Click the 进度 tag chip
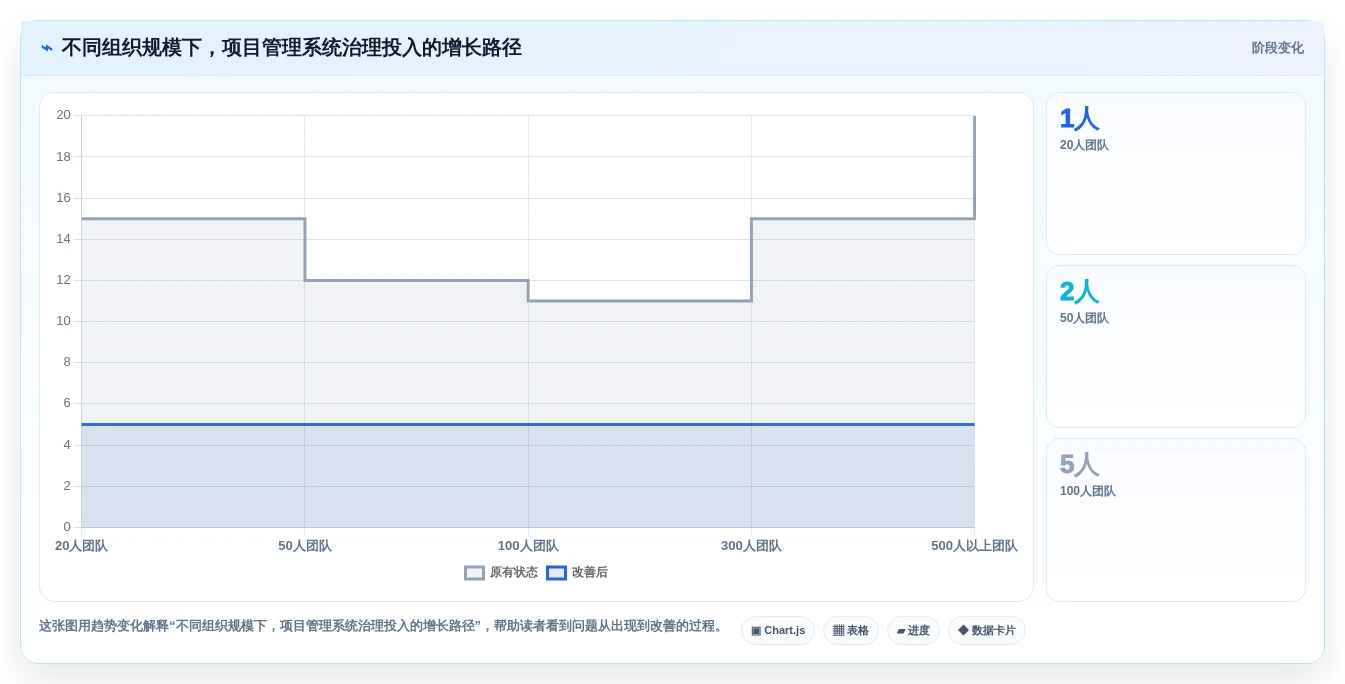Image resolution: width=1345 pixels, height=684 pixels. pyautogui.click(x=913, y=631)
